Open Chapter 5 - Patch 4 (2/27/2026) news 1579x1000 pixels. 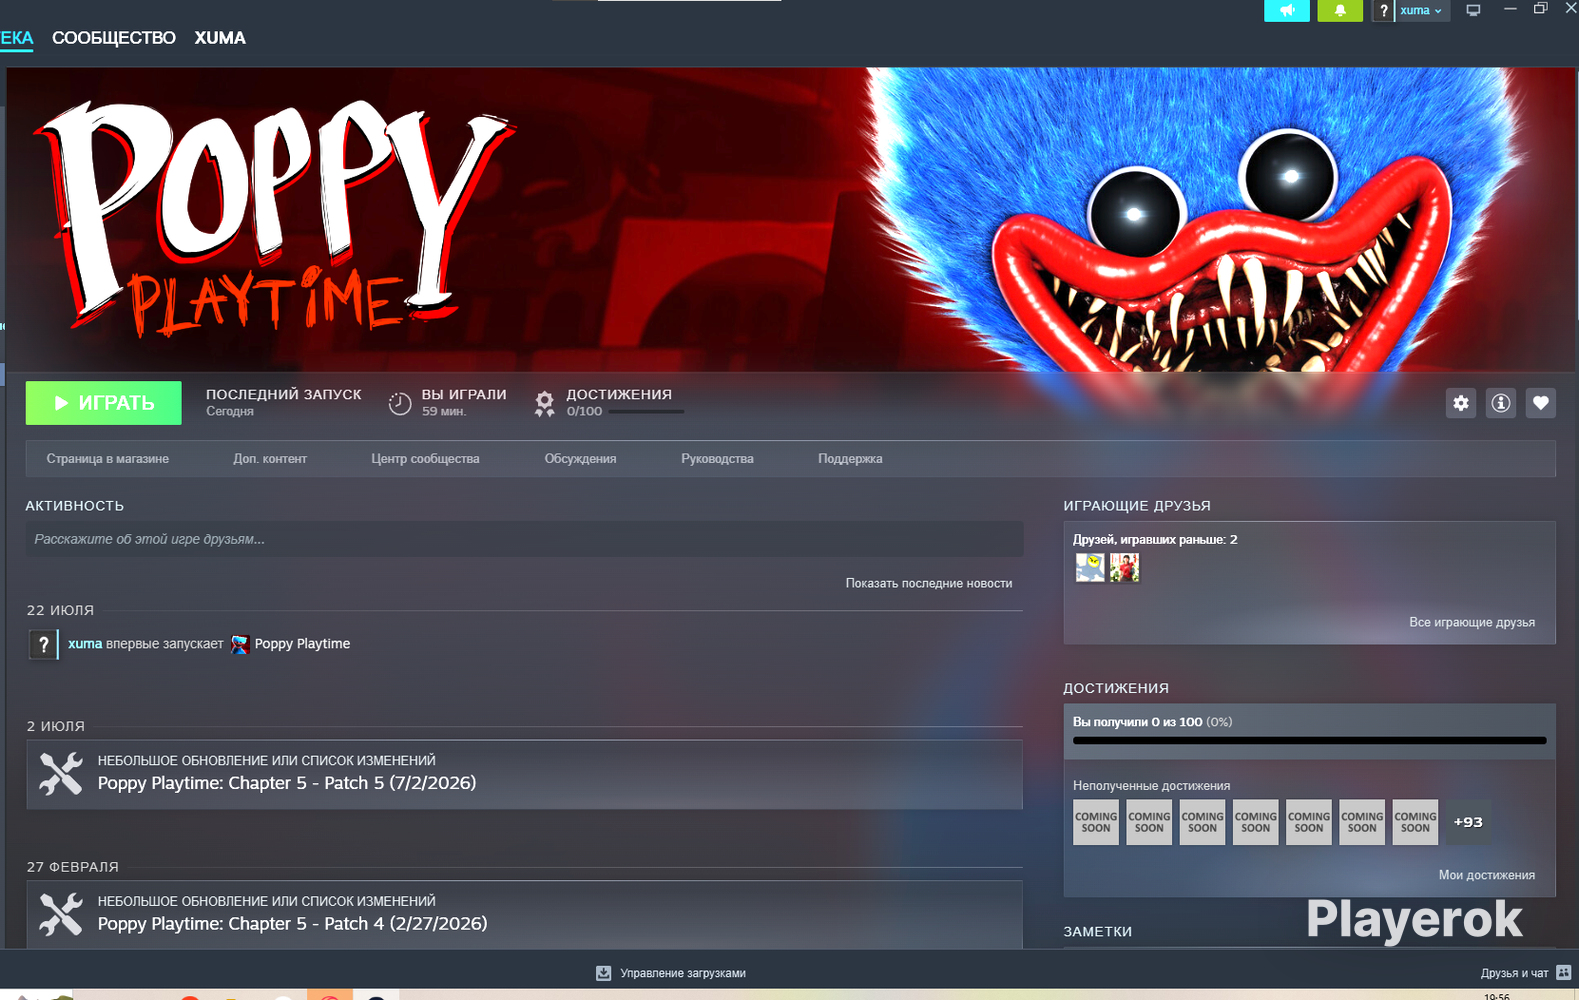292,924
